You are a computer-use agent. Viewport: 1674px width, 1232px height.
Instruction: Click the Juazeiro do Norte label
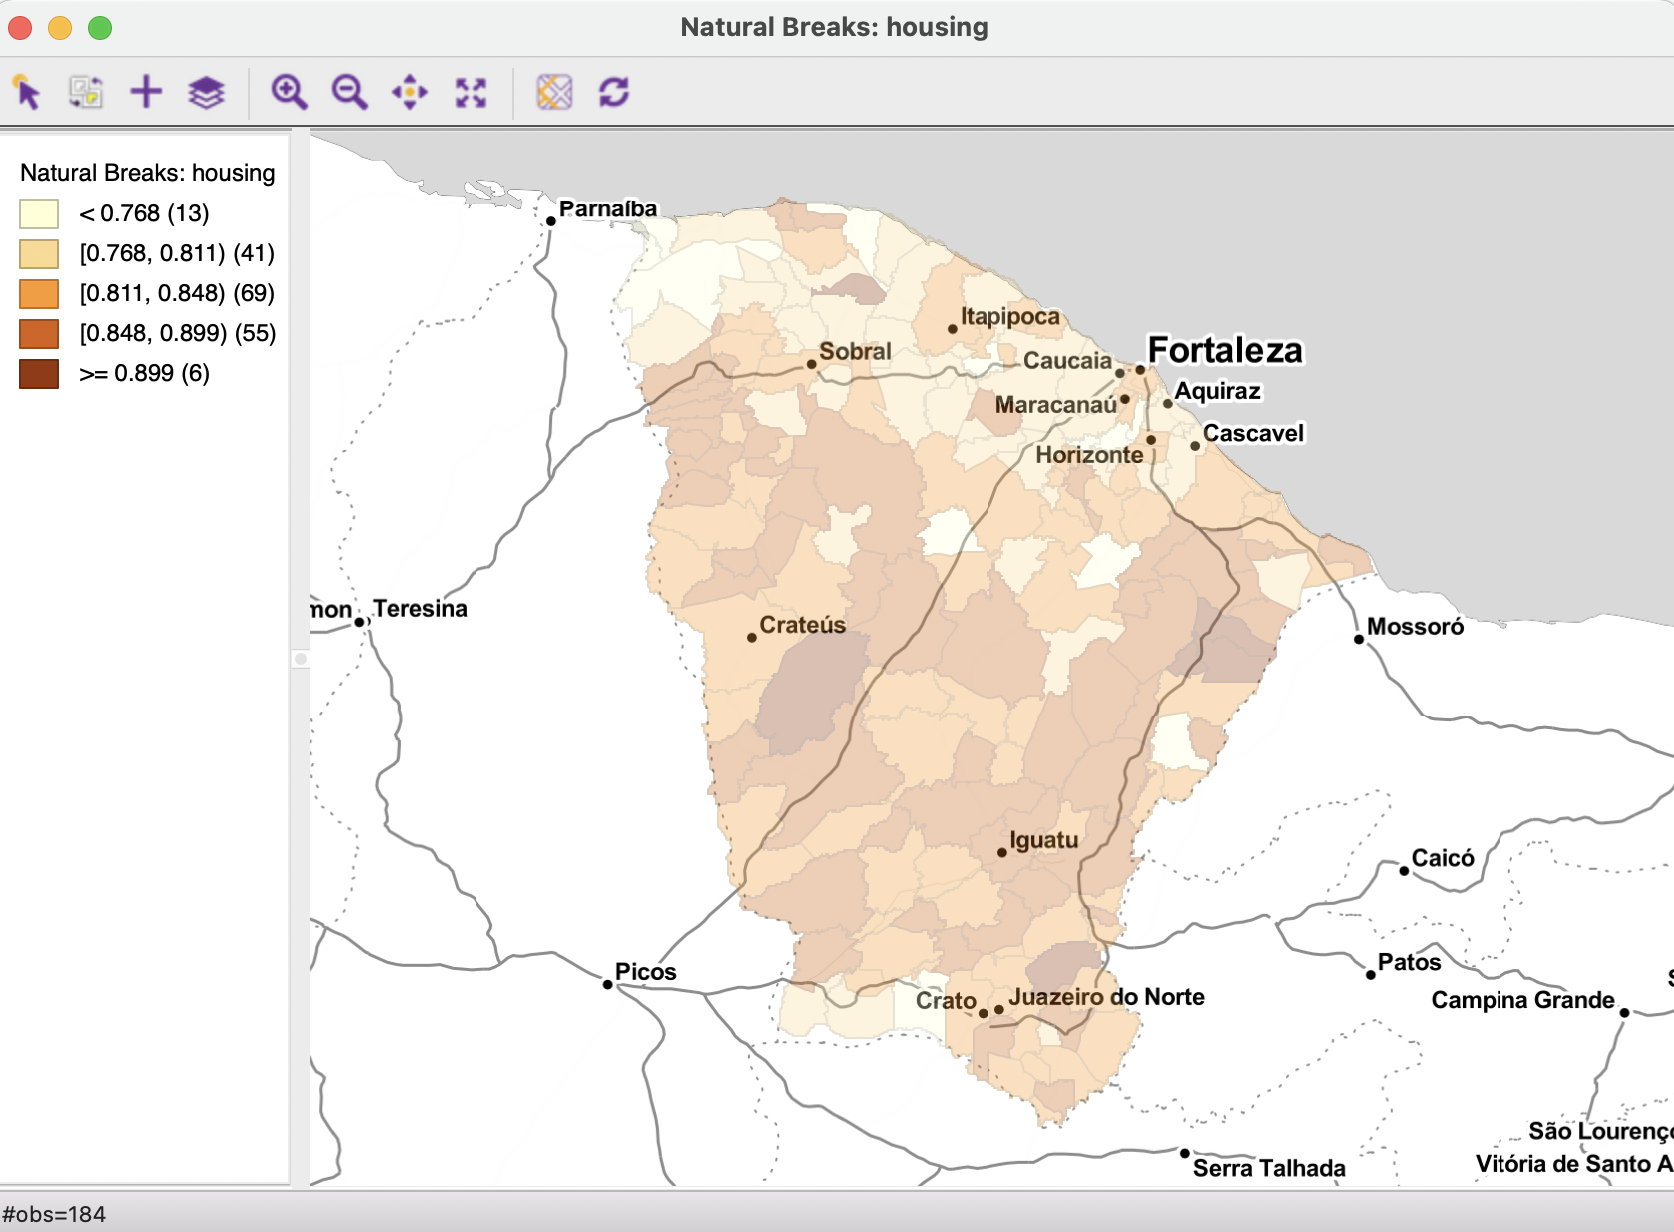click(x=1106, y=997)
